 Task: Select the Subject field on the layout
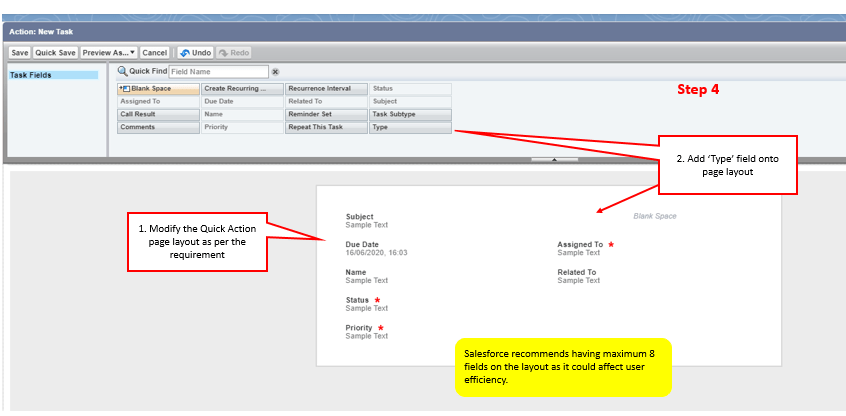pyautogui.click(x=360, y=220)
